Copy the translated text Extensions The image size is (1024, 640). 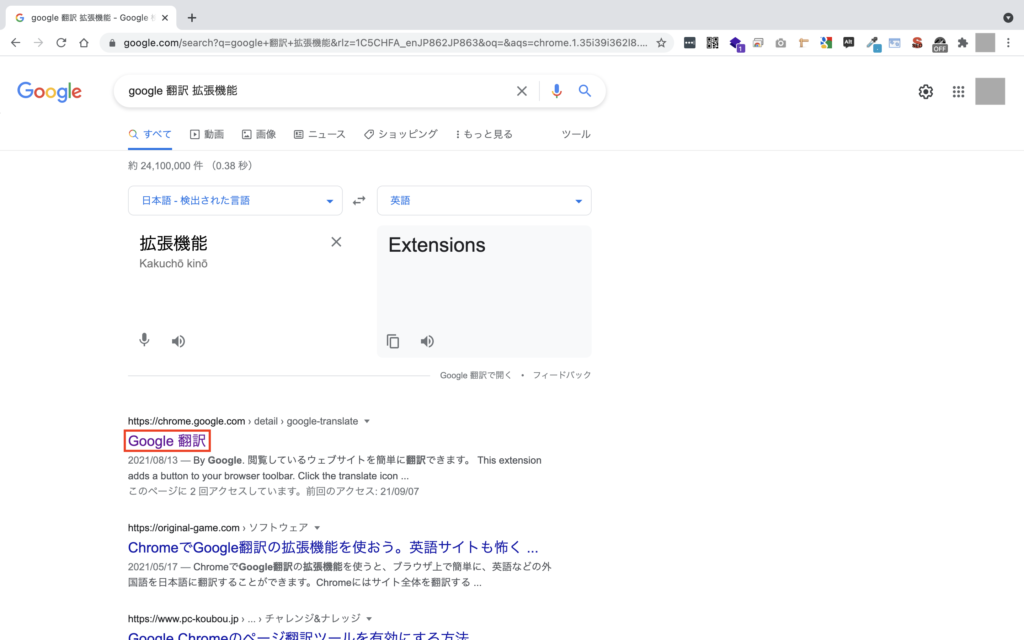coord(392,341)
